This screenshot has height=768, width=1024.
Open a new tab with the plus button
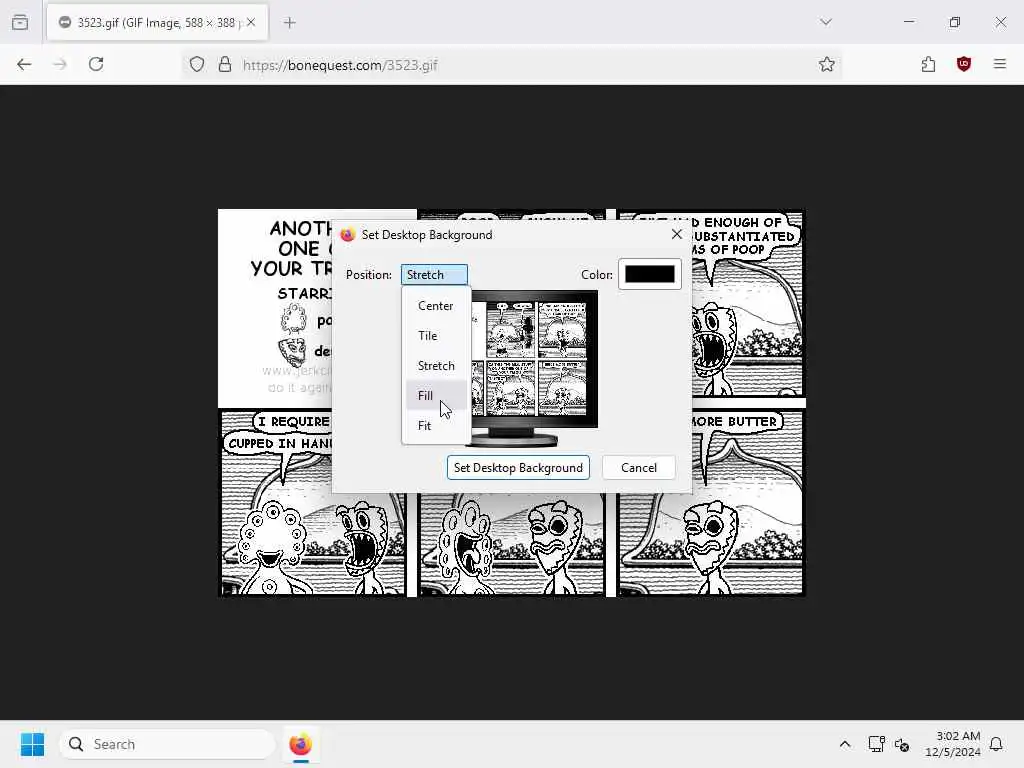pos(290,23)
